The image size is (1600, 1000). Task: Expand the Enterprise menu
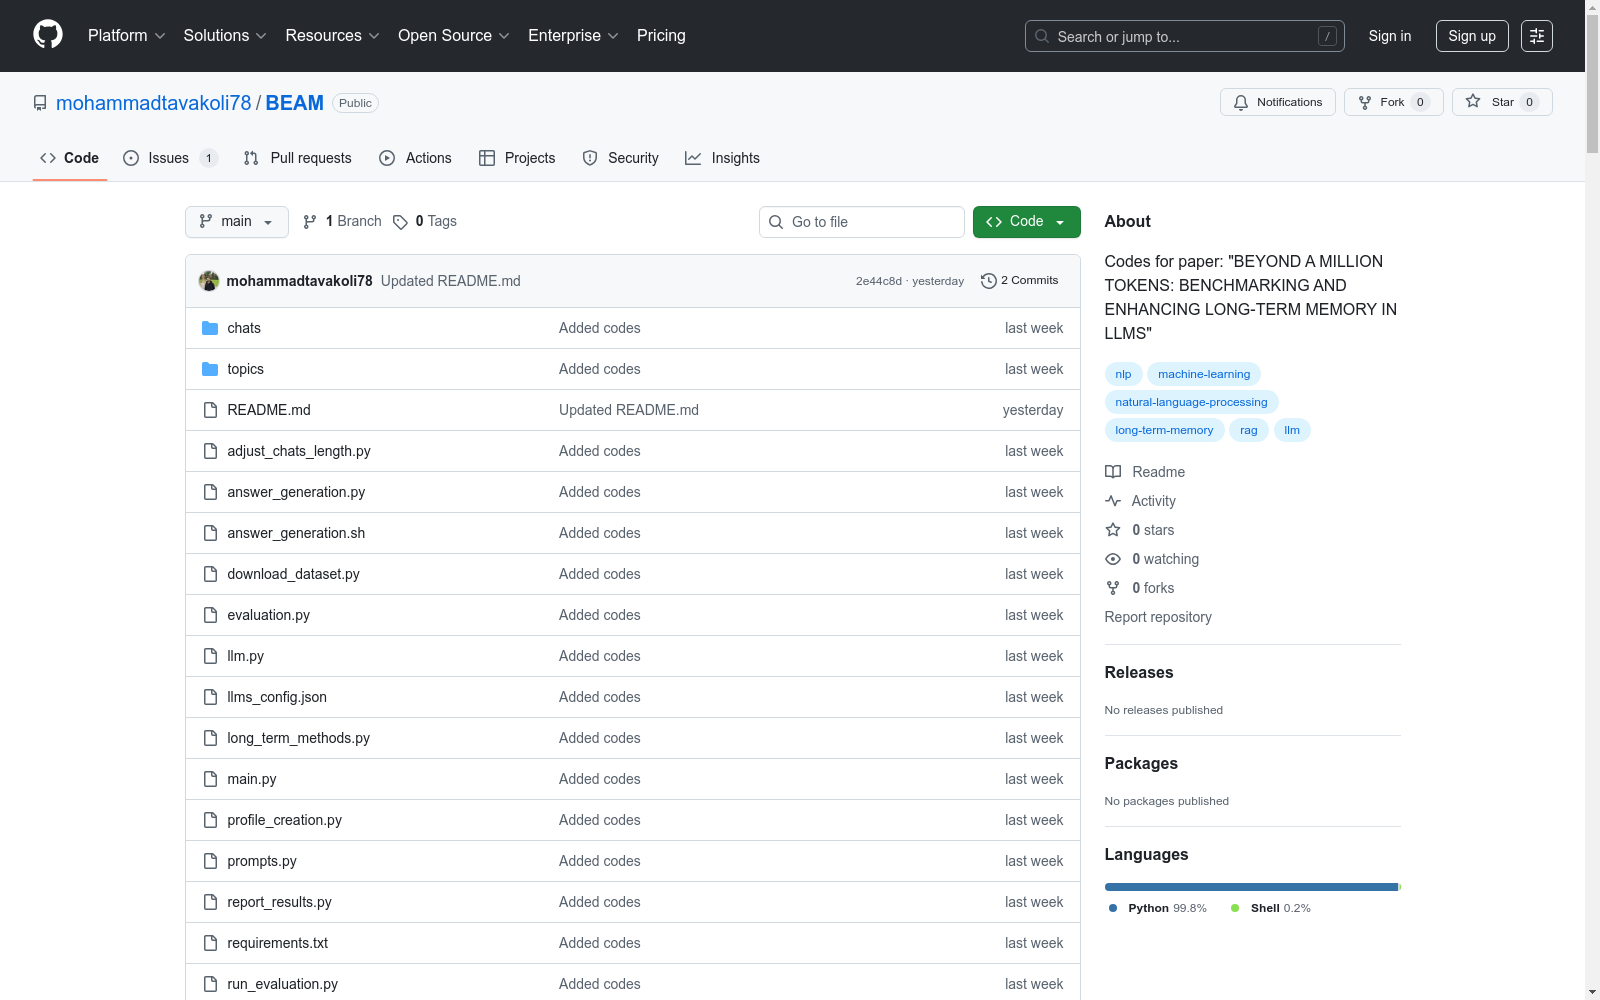pyautogui.click(x=573, y=35)
